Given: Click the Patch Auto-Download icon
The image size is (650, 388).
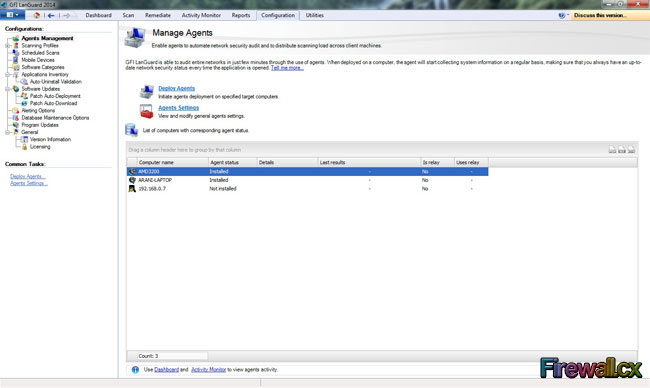Looking at the screenshot, I should (x=24, y=103).
